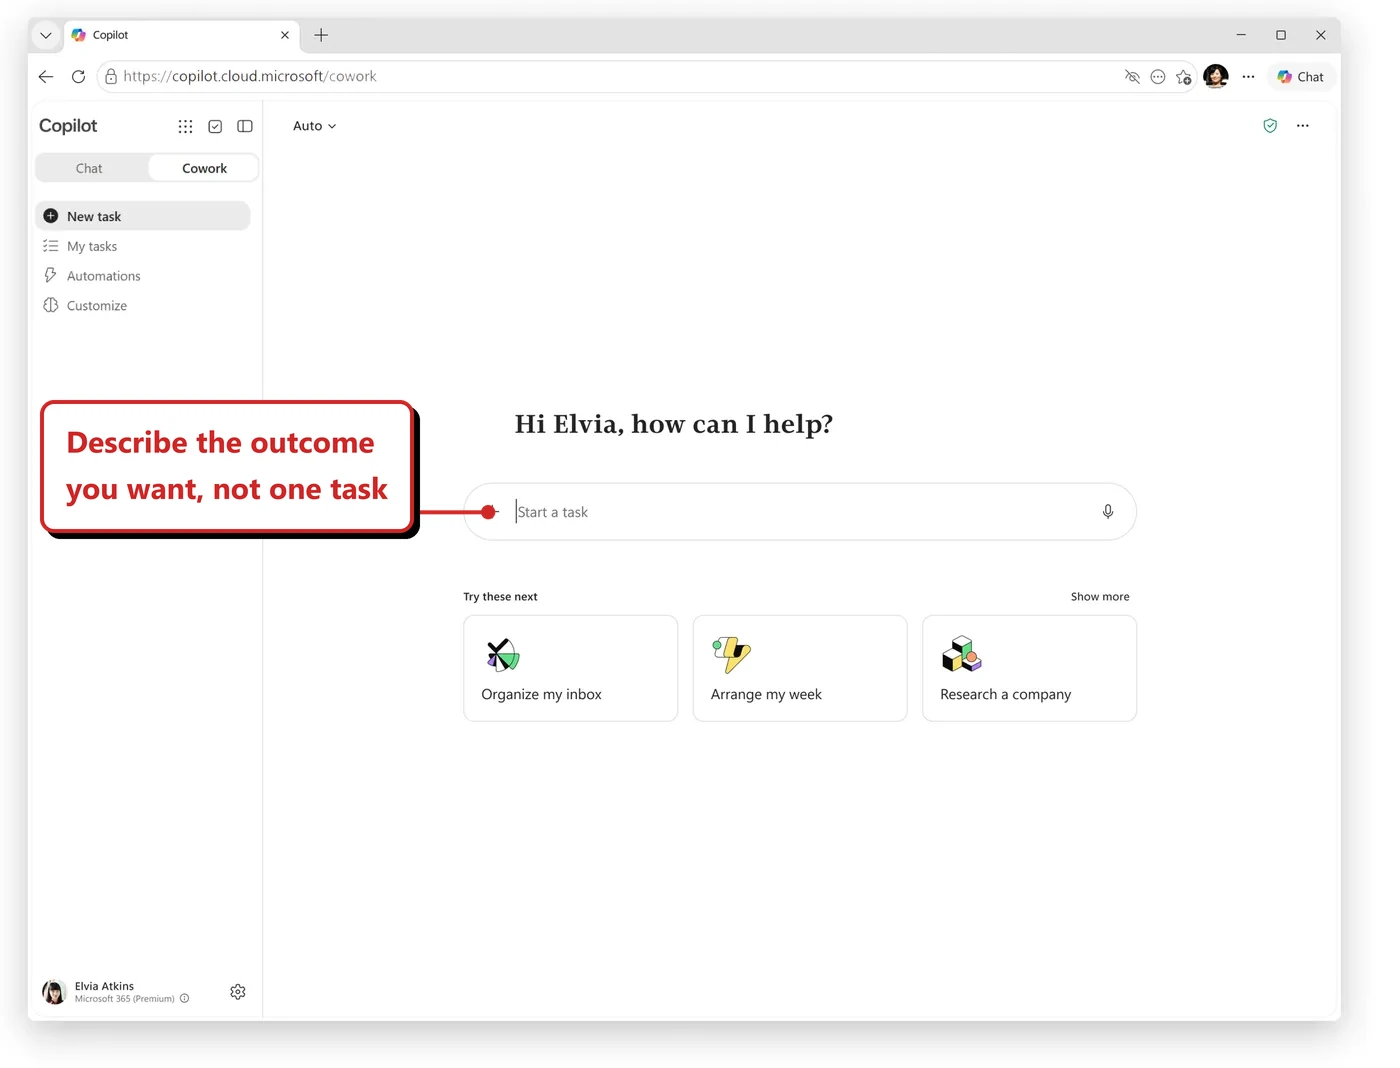Open Customize in the sidebar
Viewport: 1400px width, 1068px height.
click(143, 306)
